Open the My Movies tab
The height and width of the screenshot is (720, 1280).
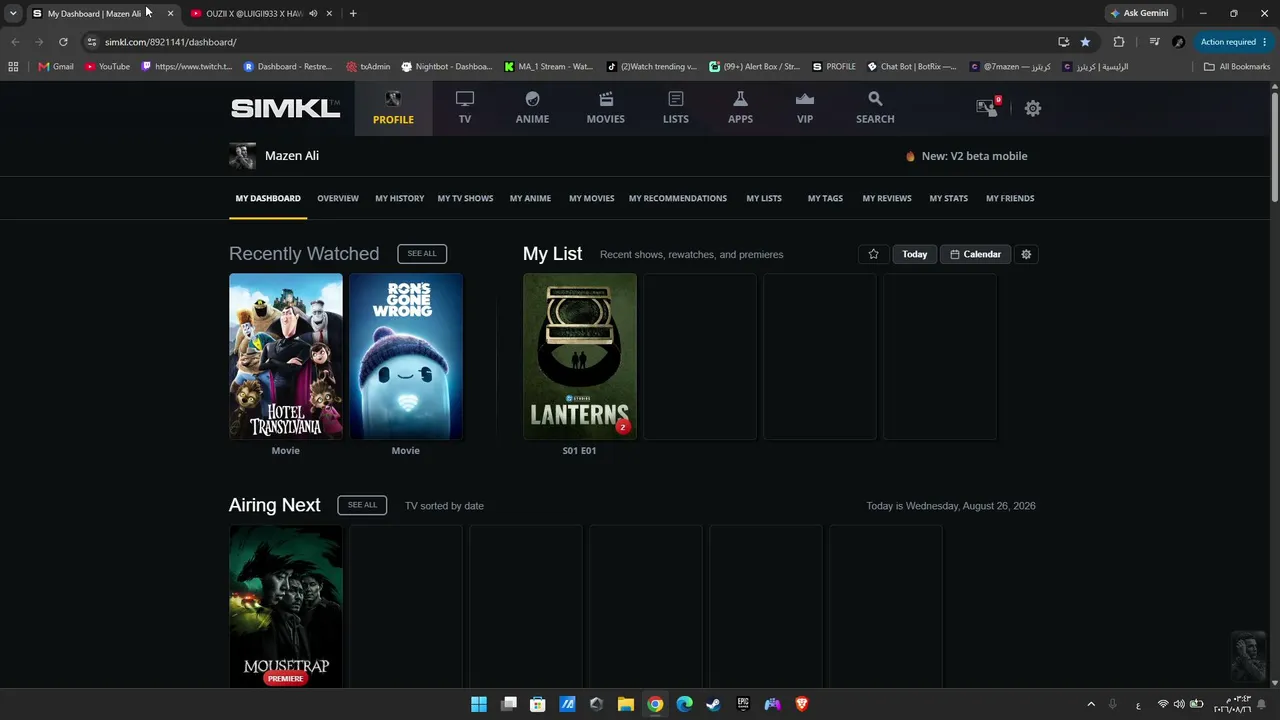click(592, 198)
